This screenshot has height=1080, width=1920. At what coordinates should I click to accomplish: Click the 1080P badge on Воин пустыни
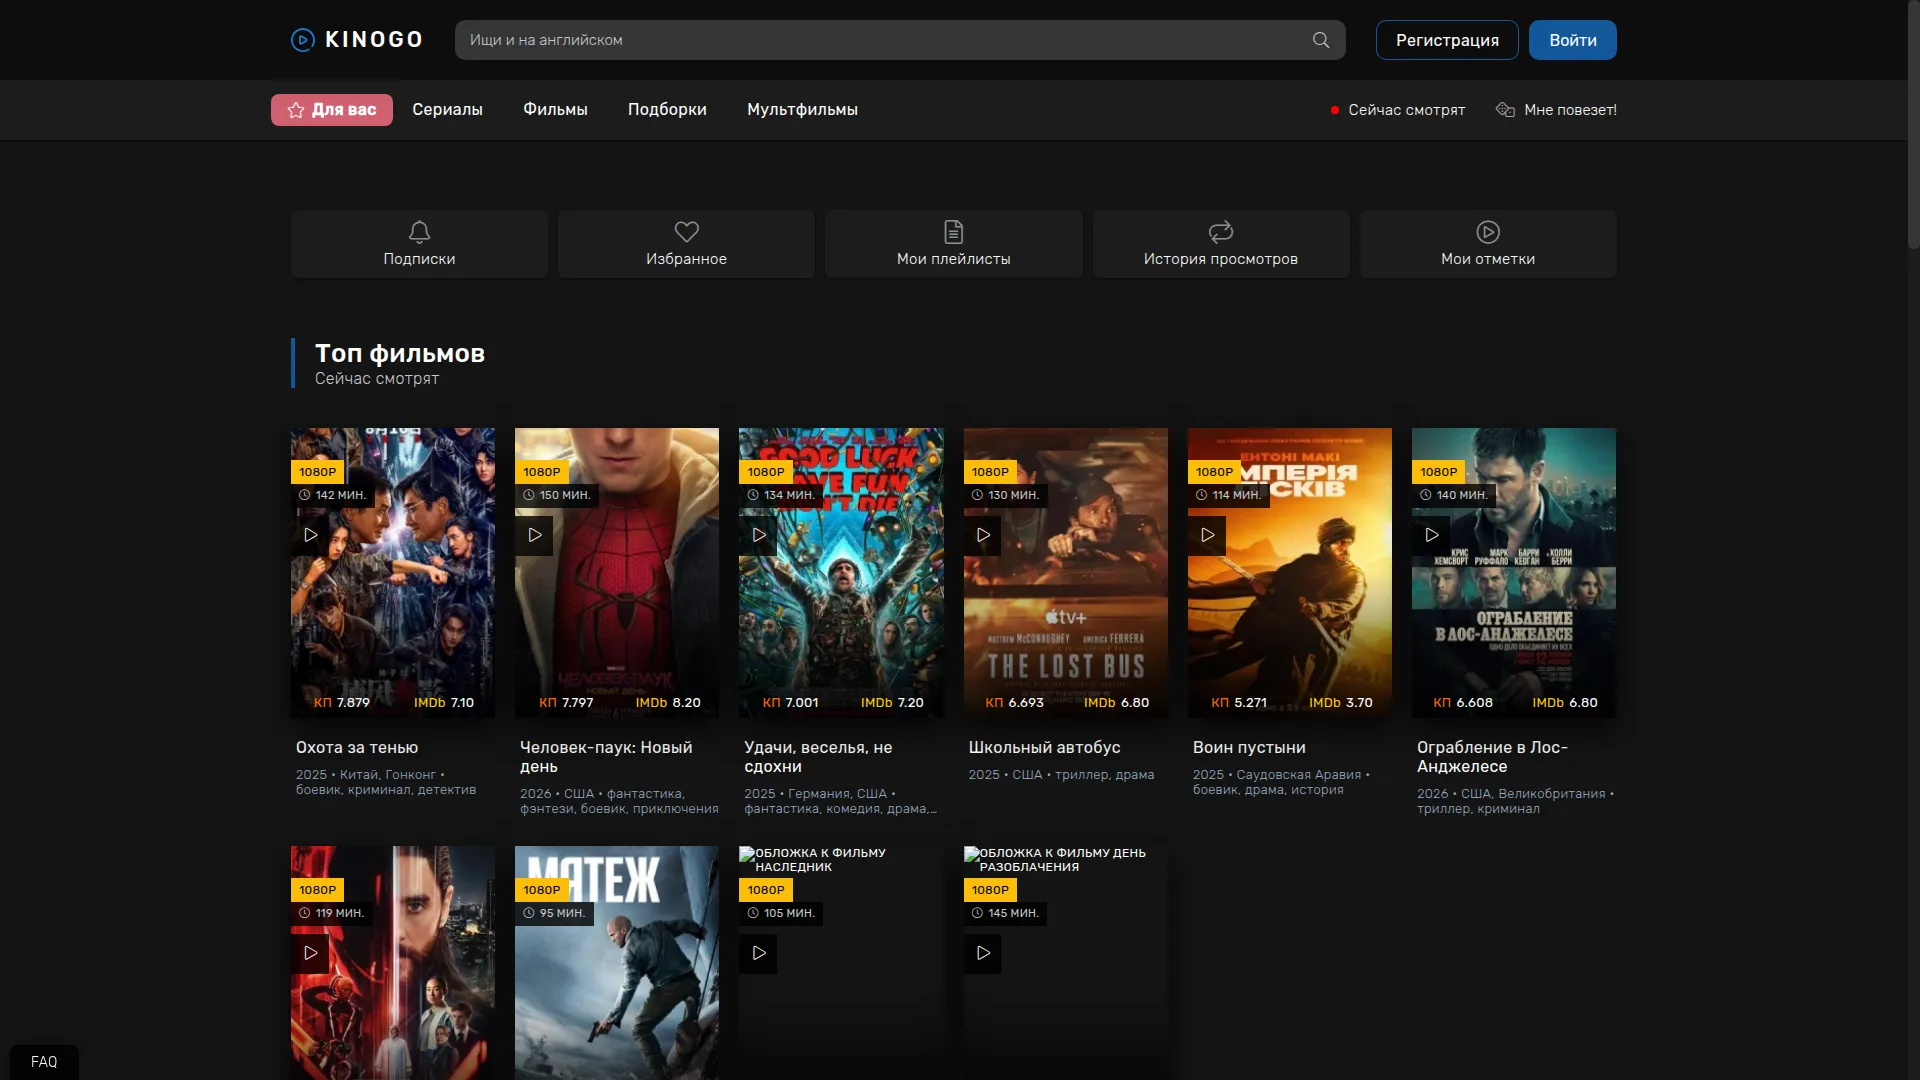1215,472
